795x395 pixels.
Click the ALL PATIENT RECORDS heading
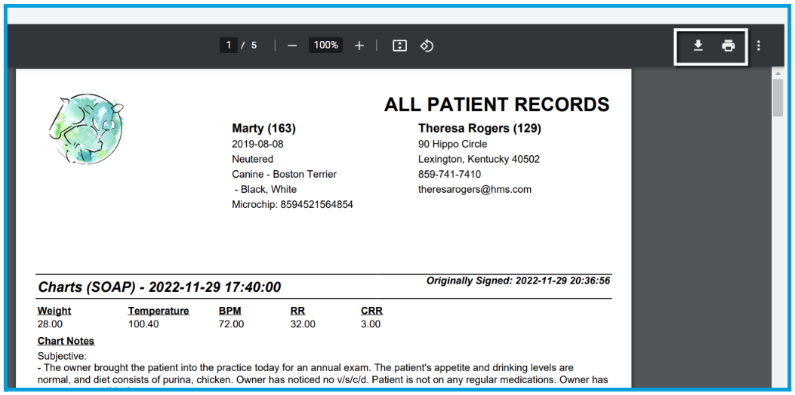496,104
